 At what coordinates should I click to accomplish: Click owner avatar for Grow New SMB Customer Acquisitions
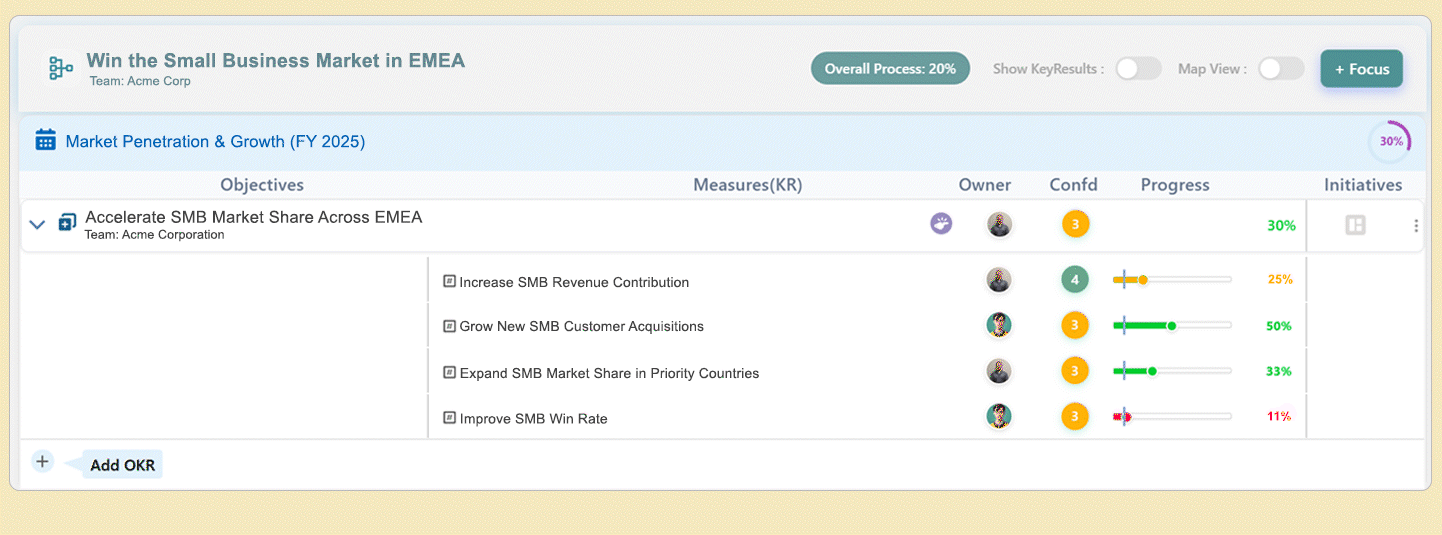(x=998, y=325)
